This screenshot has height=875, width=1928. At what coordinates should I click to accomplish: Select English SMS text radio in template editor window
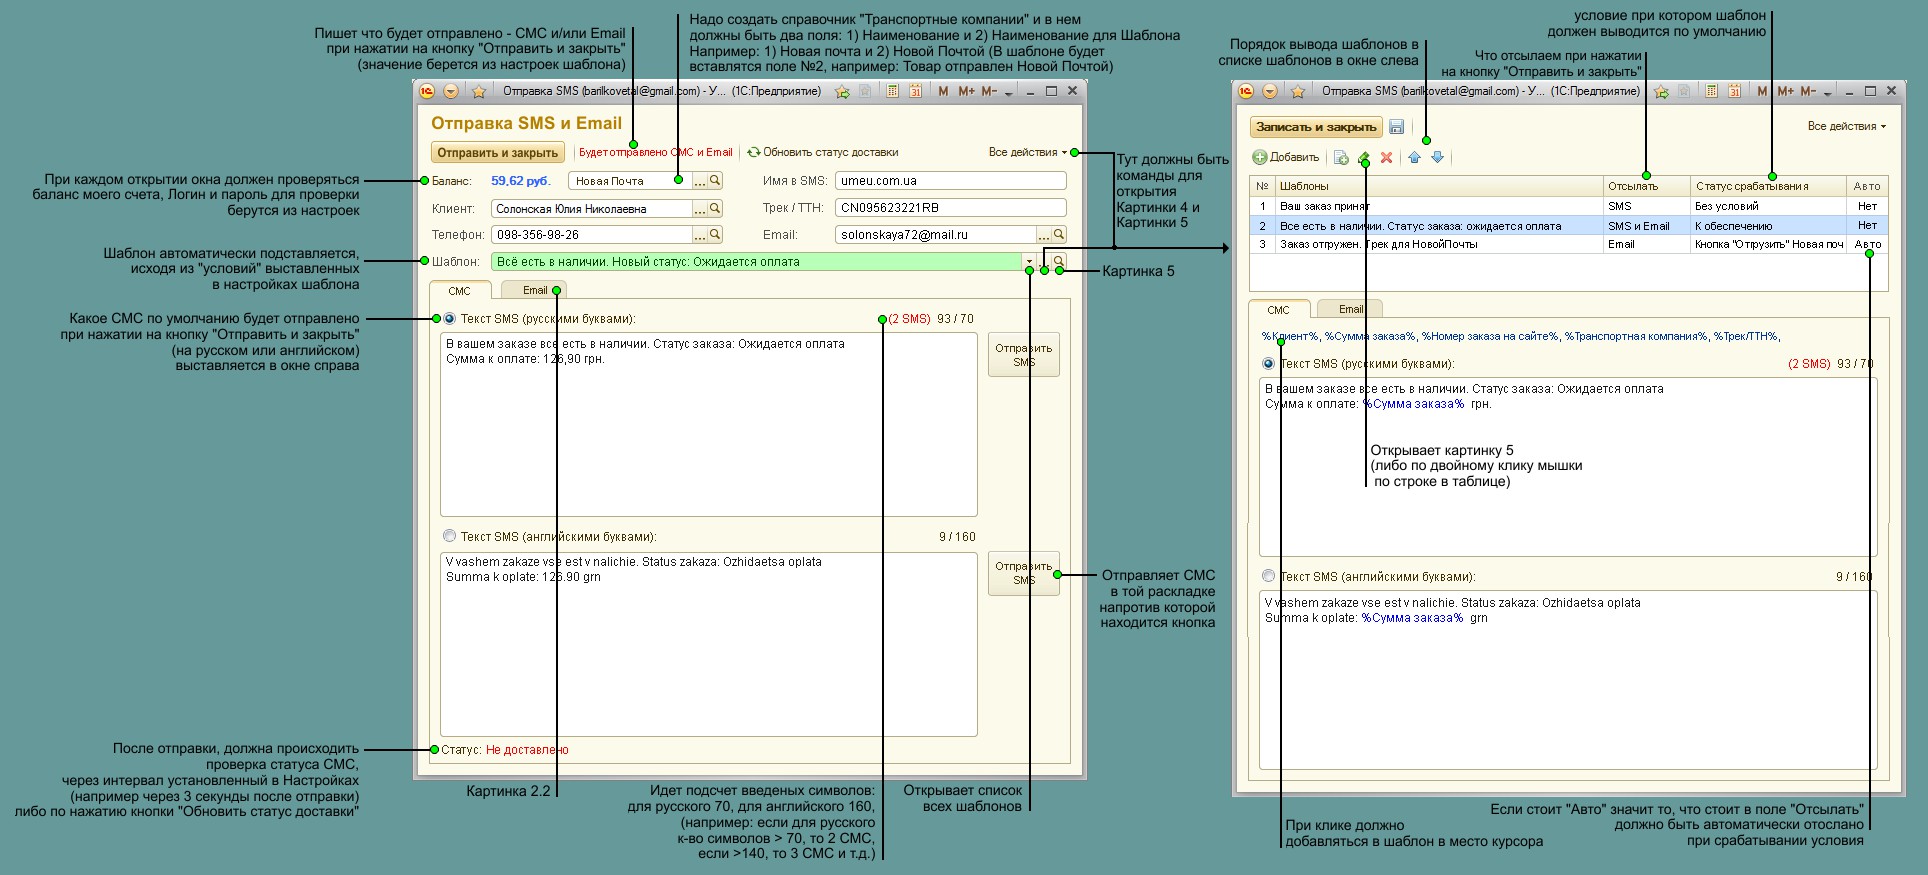[x=1268, y=577]
